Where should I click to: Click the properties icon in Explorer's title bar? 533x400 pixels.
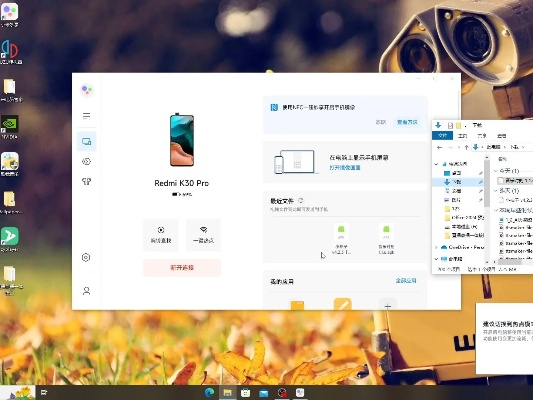[x=450, y=125]
